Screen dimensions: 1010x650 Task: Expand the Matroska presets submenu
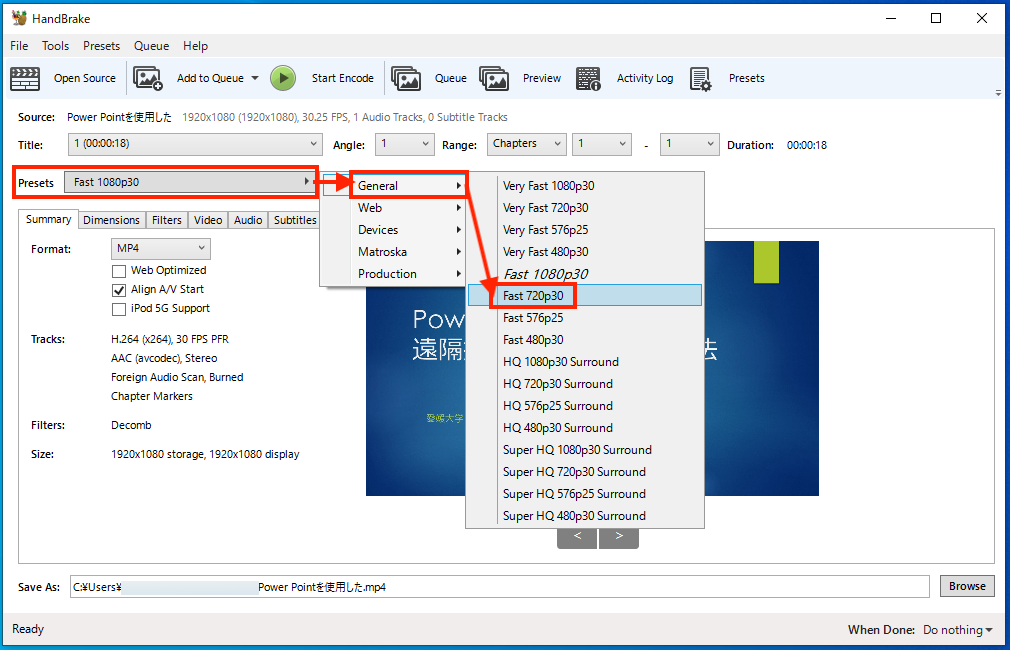[x=393, y=251]
